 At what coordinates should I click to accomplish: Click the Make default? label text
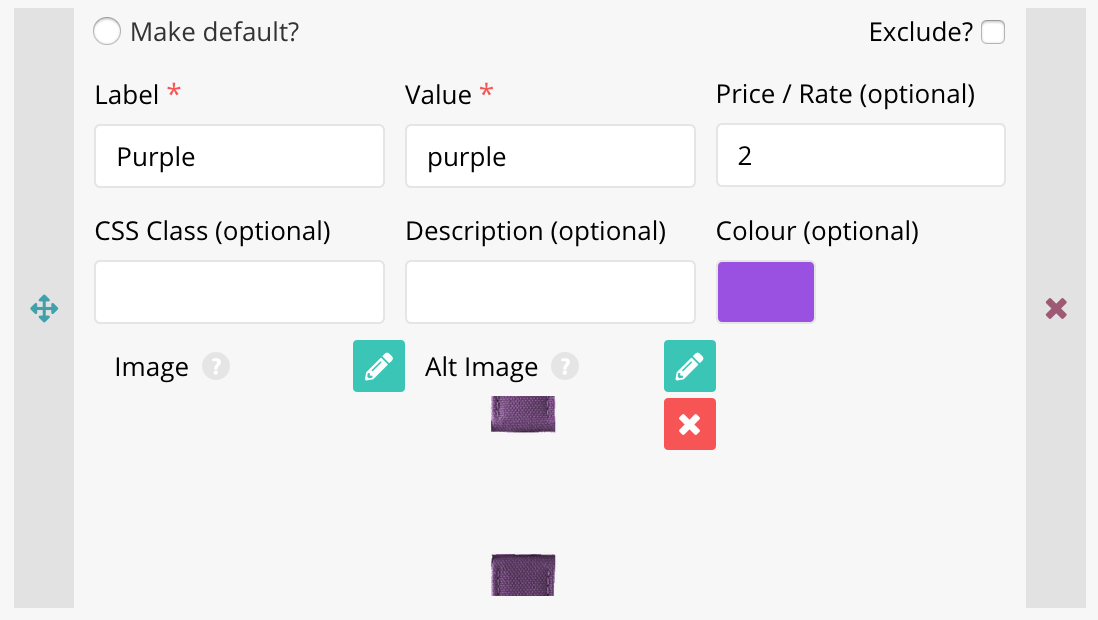pyautogui.click(x=214, y=32)
